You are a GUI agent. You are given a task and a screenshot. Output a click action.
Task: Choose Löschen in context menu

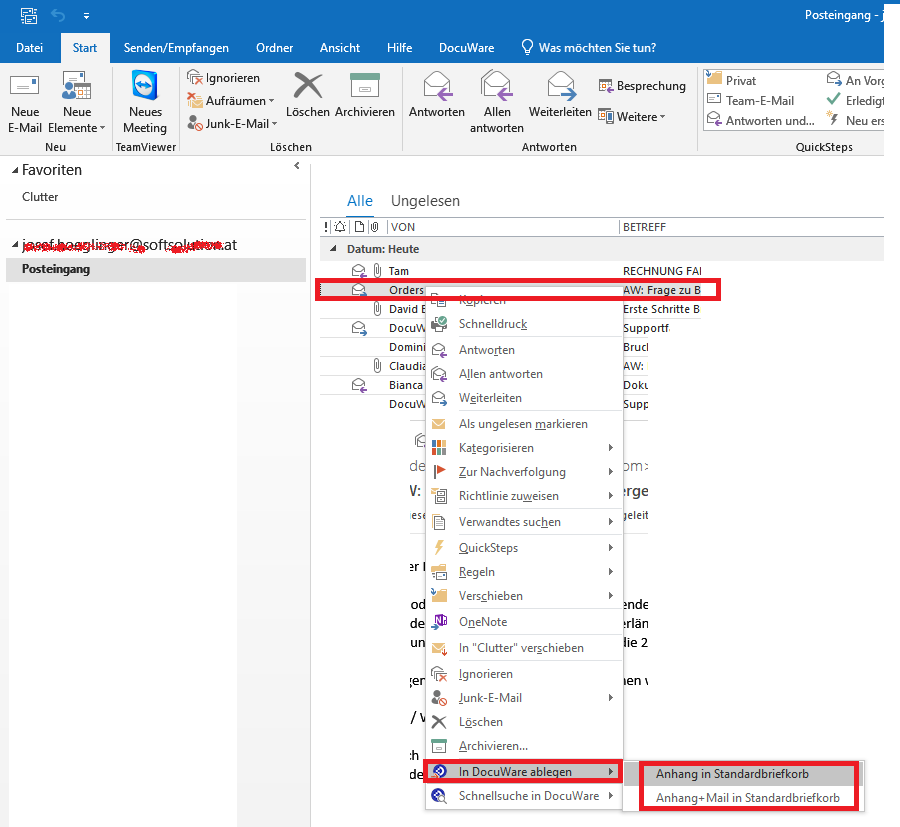(524, 723)
